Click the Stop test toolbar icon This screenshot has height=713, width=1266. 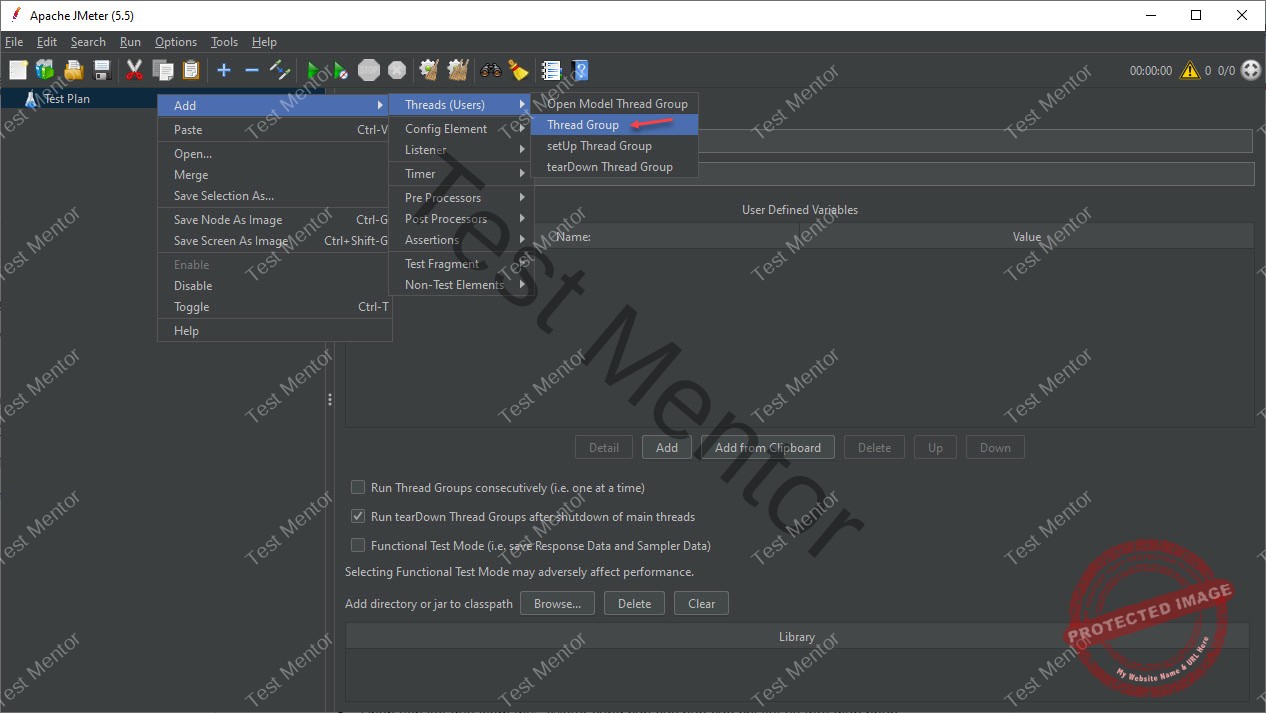[369, 70]
